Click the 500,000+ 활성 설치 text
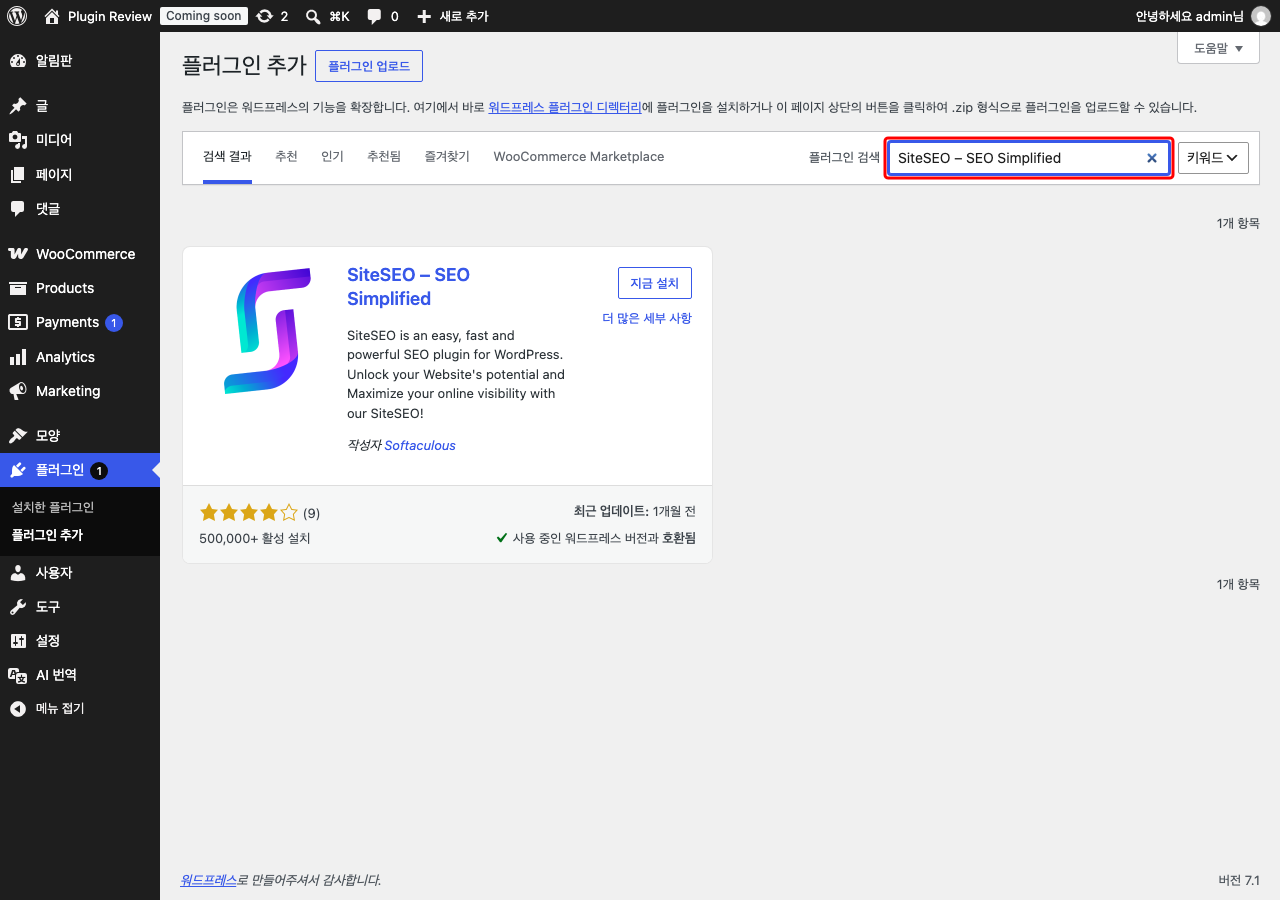Viewport: 1280px width, 900px height. (255, 538)
